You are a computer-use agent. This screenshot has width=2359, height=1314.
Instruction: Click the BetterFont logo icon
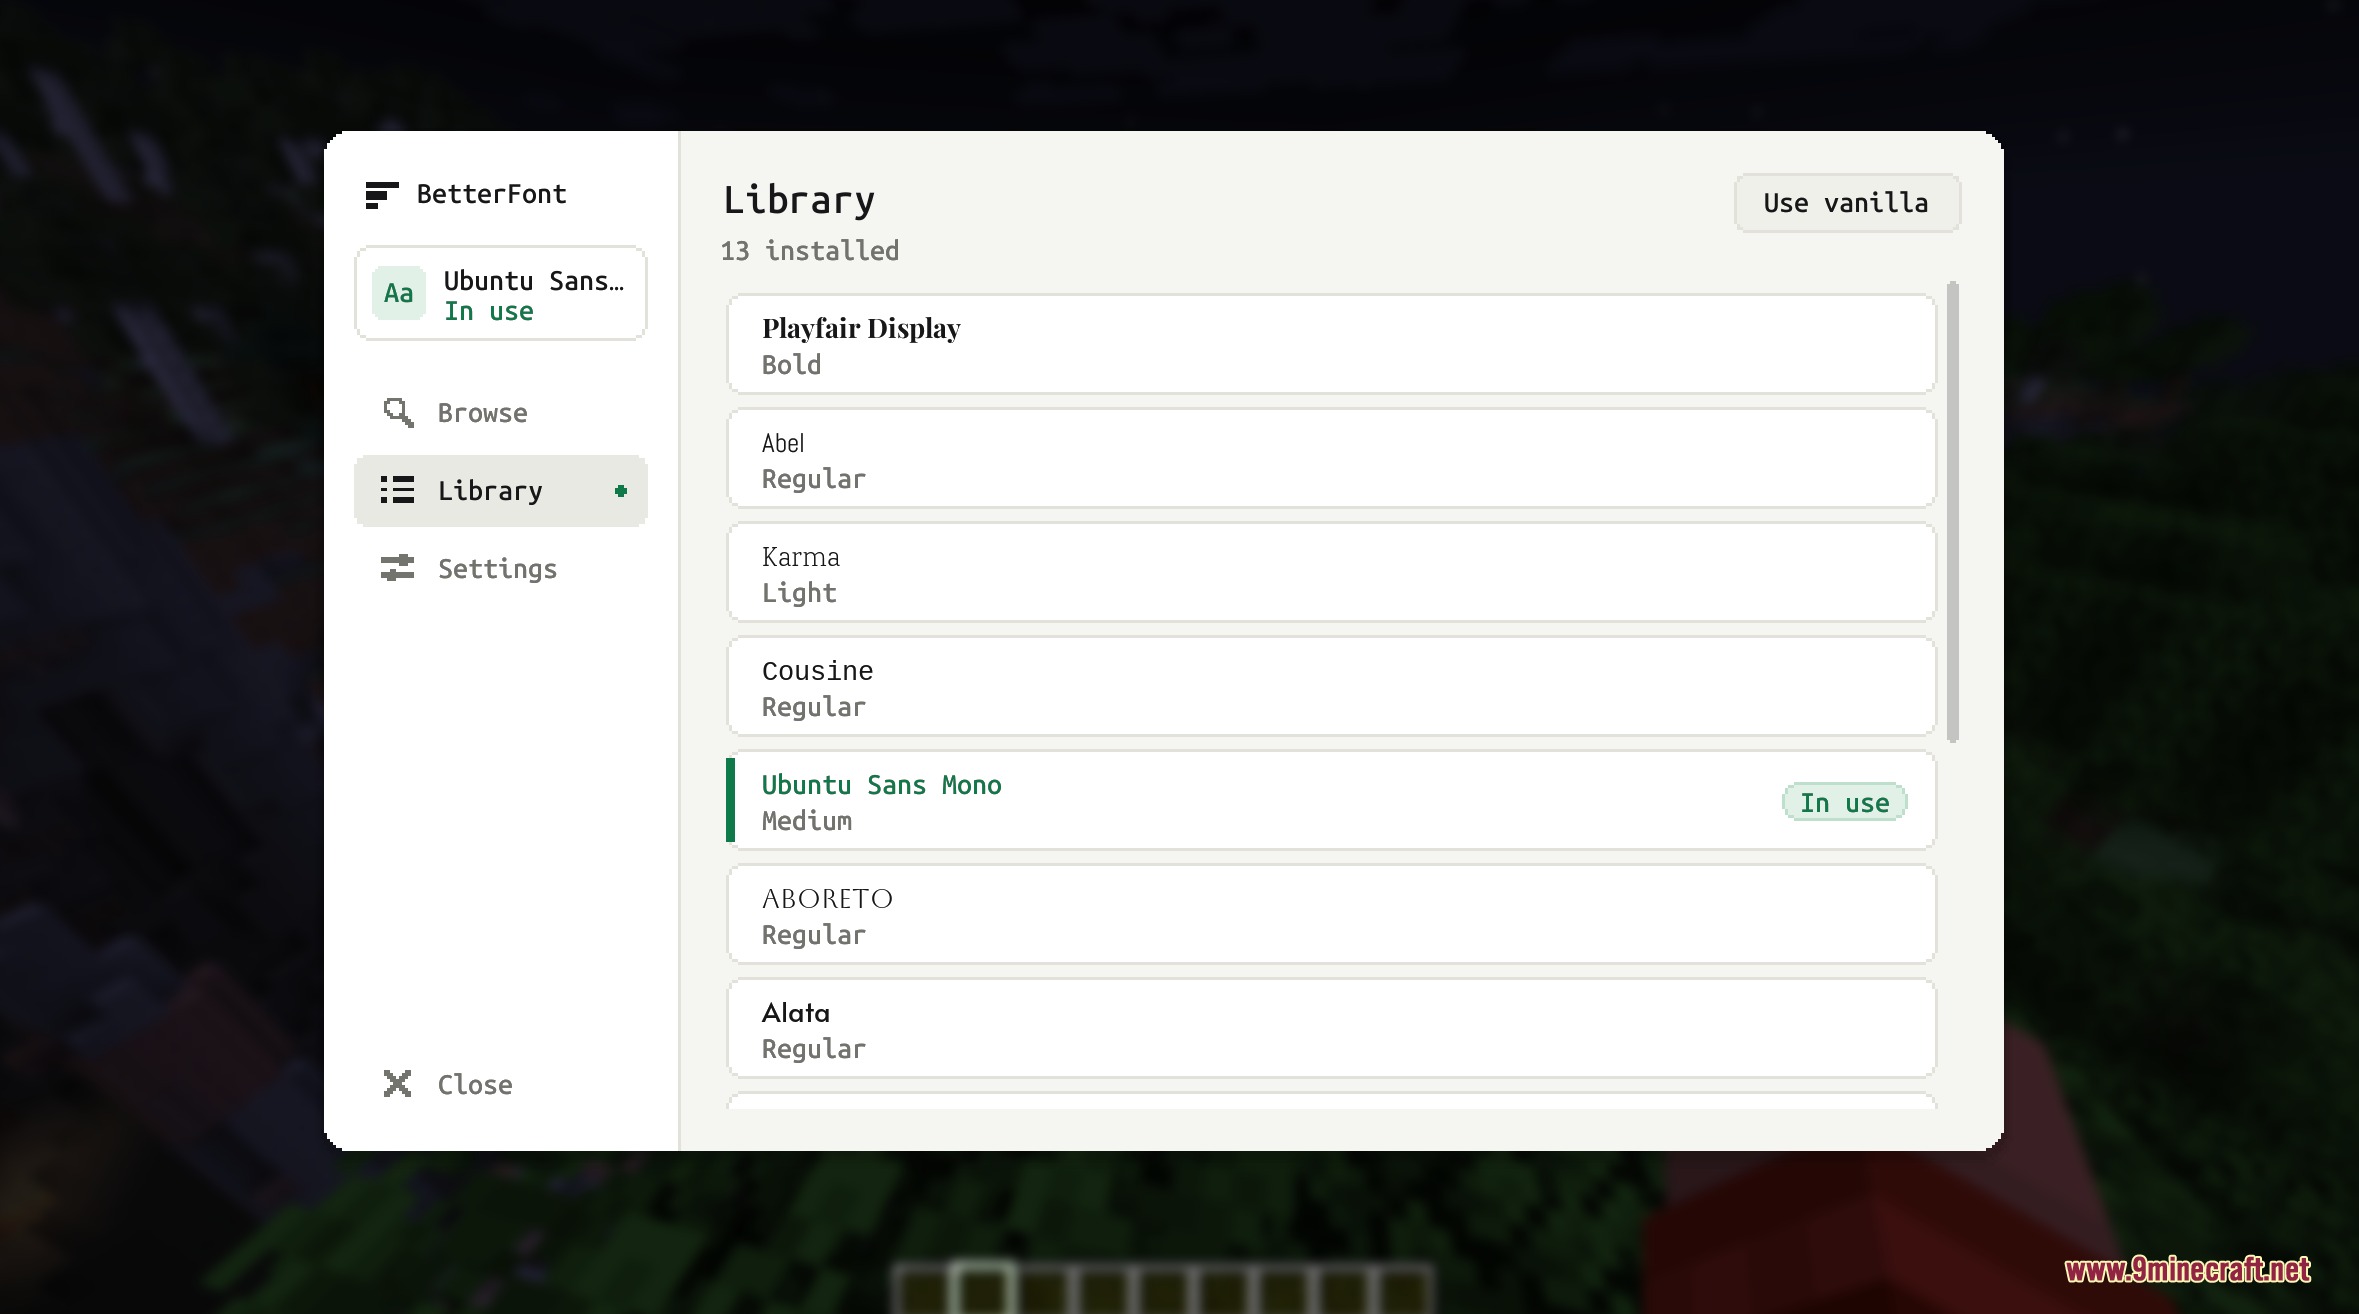coord(381,195)
